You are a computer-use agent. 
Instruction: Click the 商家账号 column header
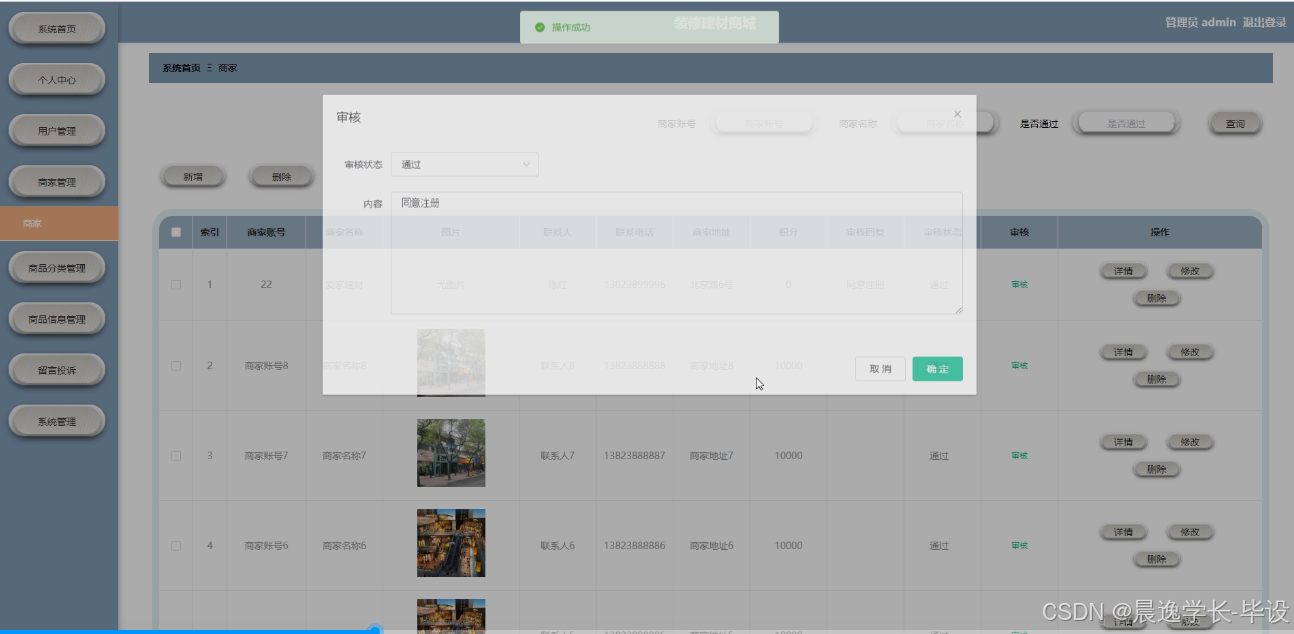(266, 232)
